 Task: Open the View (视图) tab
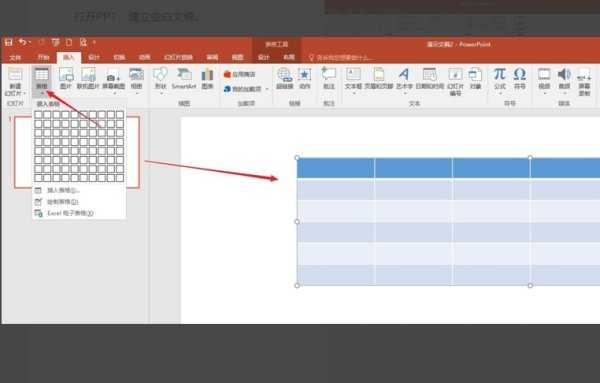tap(238, 57)
